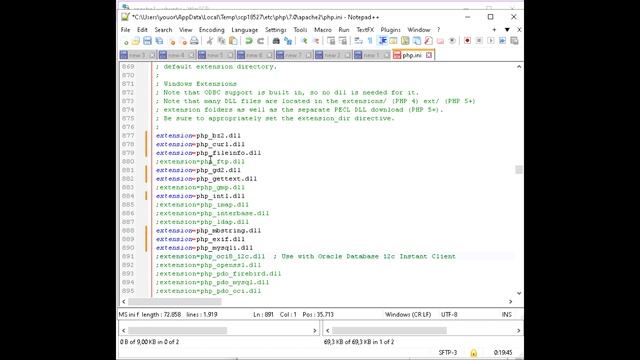Close the new 4 tab with its X
Image resolution: width=640 pixels, height=360 pixels.
click(191, 55)
